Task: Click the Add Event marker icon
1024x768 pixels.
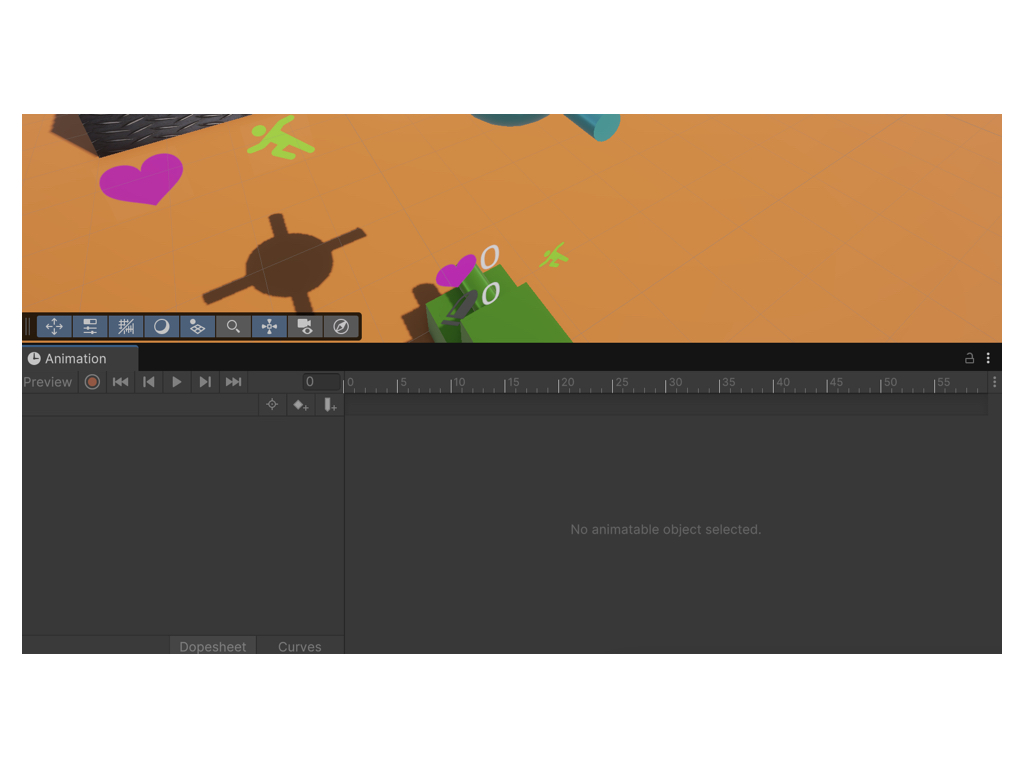Action: point(329,405)
